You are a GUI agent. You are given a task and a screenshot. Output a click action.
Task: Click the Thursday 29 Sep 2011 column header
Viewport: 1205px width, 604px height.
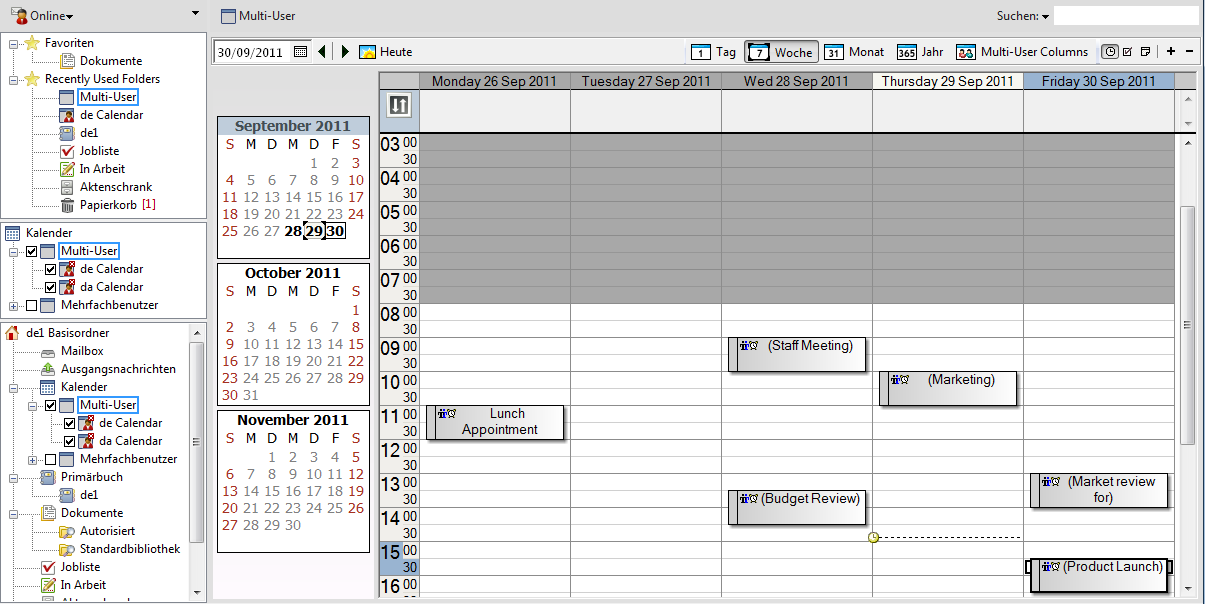948,81
